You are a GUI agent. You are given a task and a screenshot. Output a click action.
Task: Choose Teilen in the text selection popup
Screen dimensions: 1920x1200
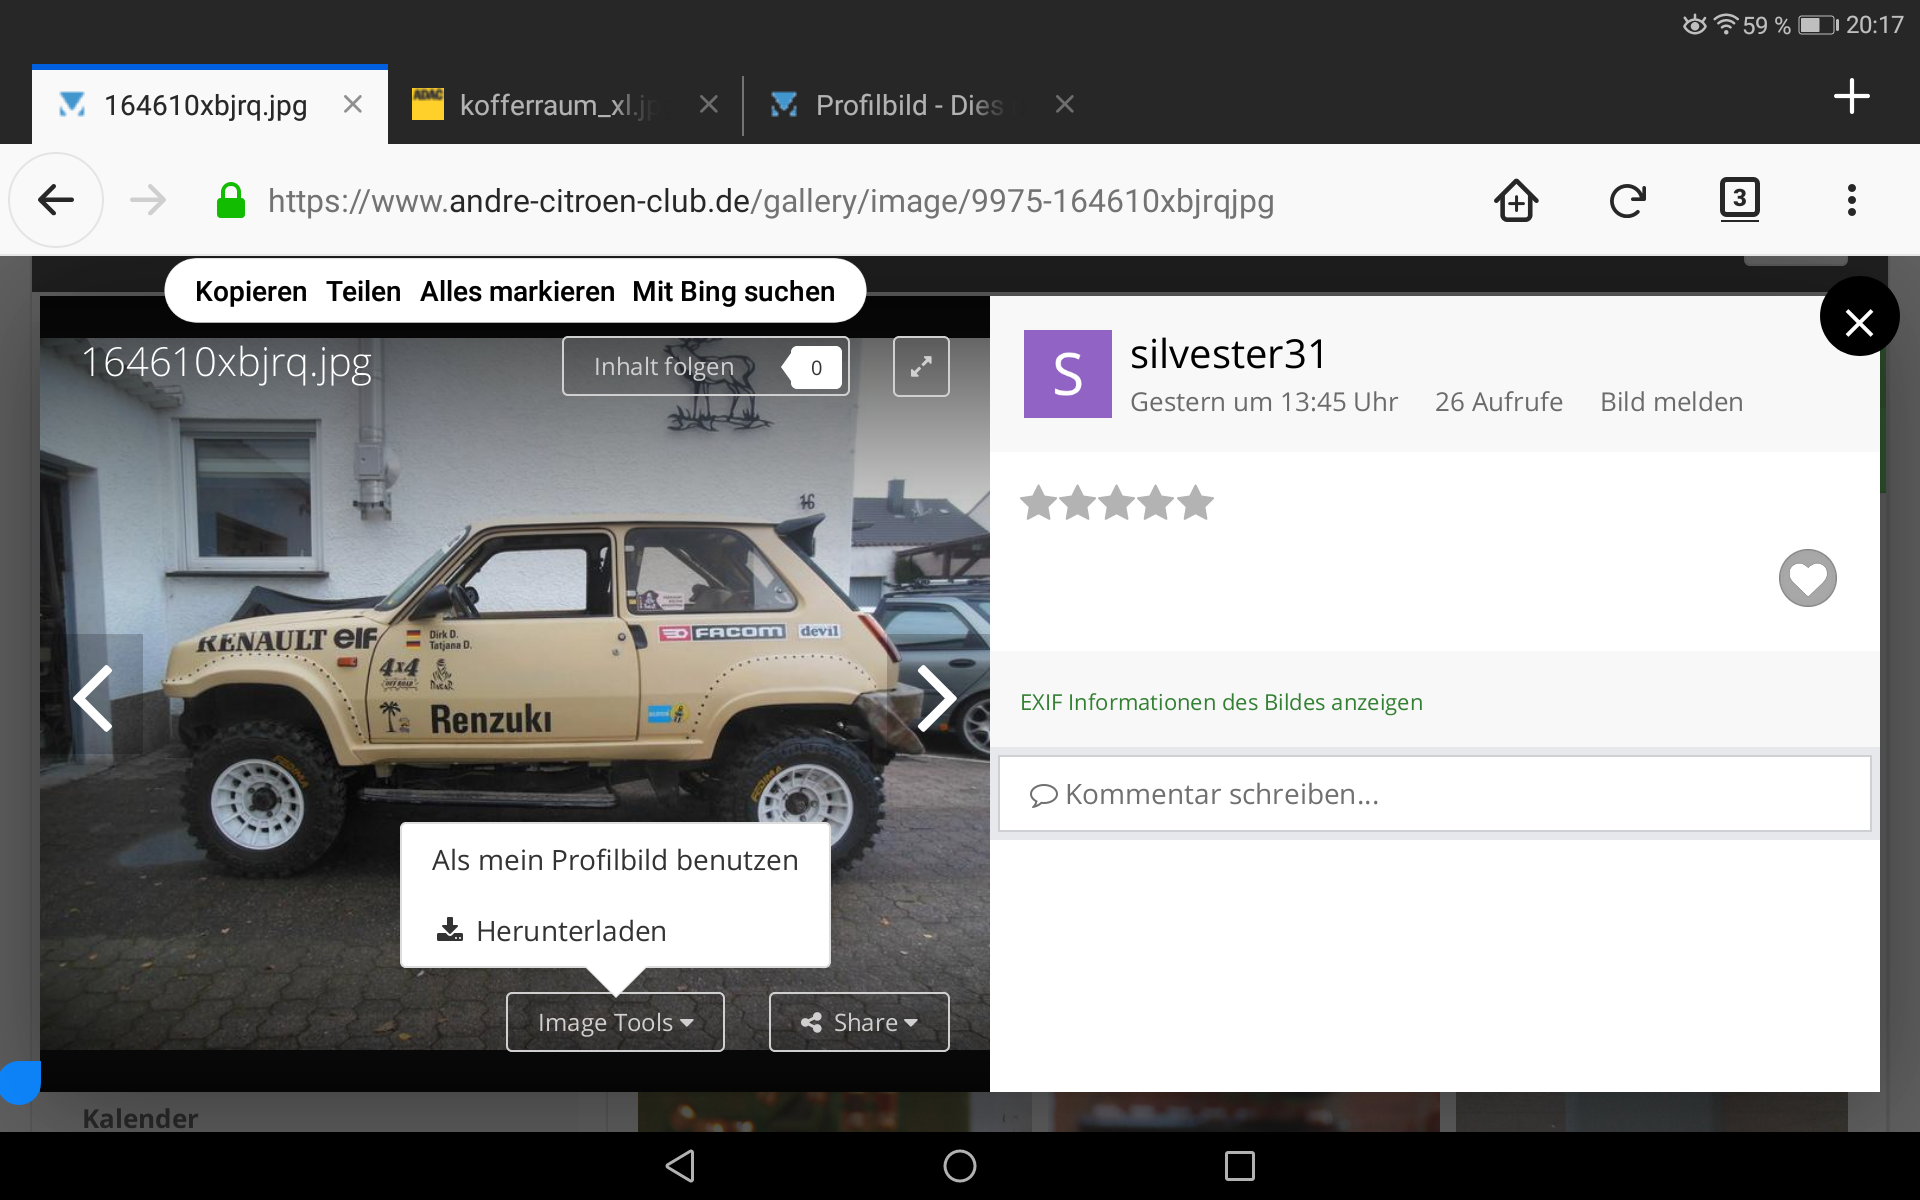click(363, 291)
